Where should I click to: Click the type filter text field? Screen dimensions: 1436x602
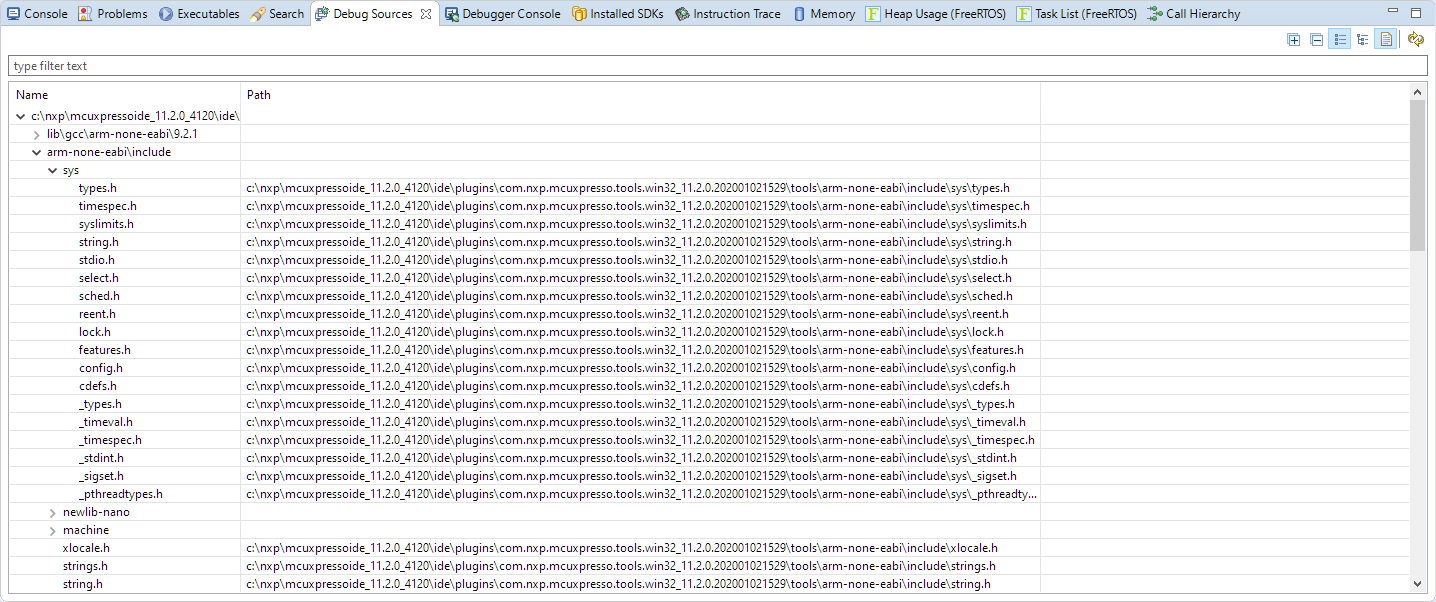(716, 66)
